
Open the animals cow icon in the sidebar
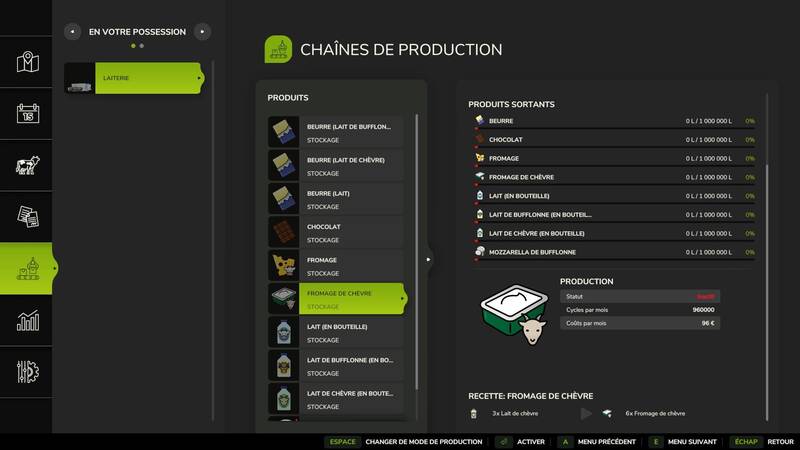tap(28, 165)
